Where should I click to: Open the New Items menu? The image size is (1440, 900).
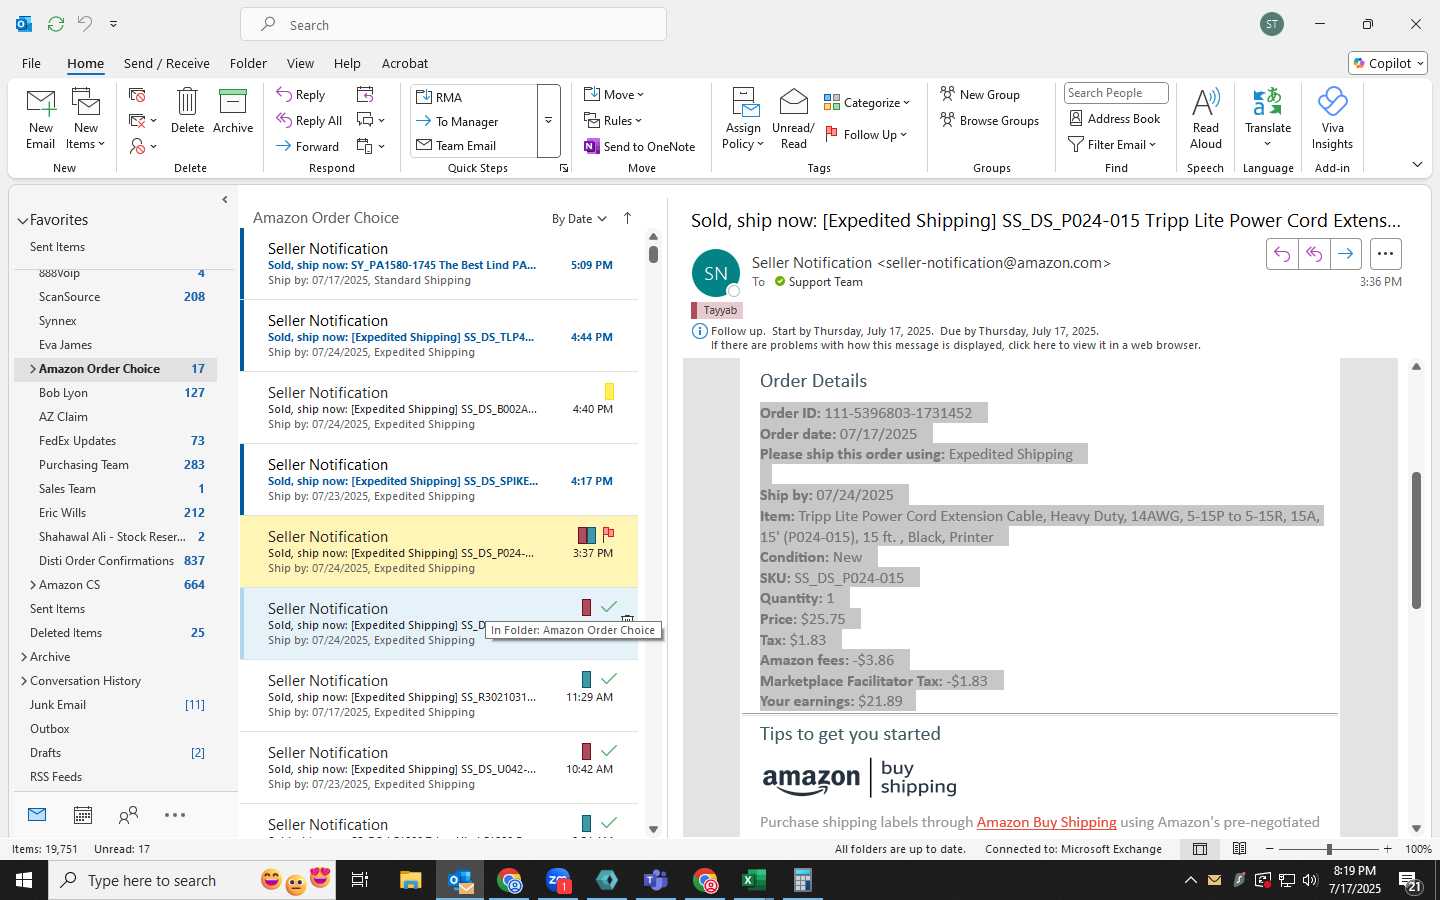pyautogui.click(x=86, y=119)
